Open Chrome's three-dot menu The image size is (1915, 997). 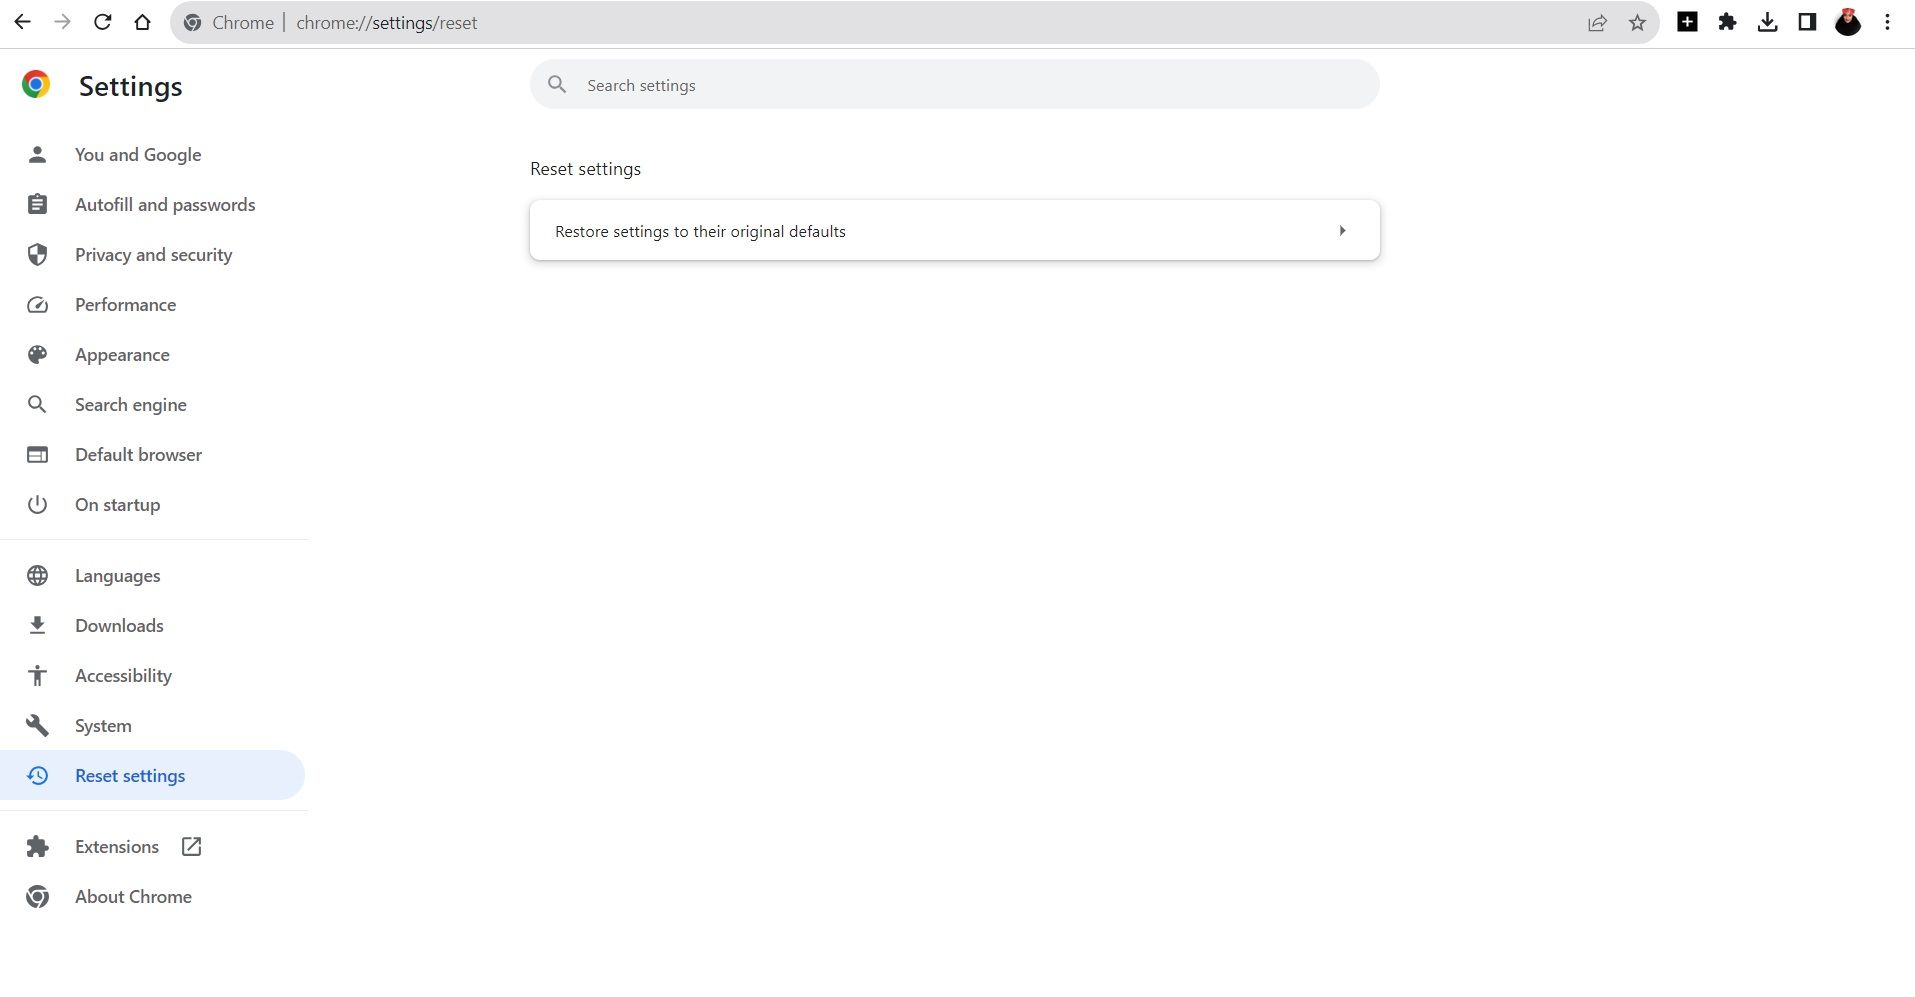pos(1887,22)
